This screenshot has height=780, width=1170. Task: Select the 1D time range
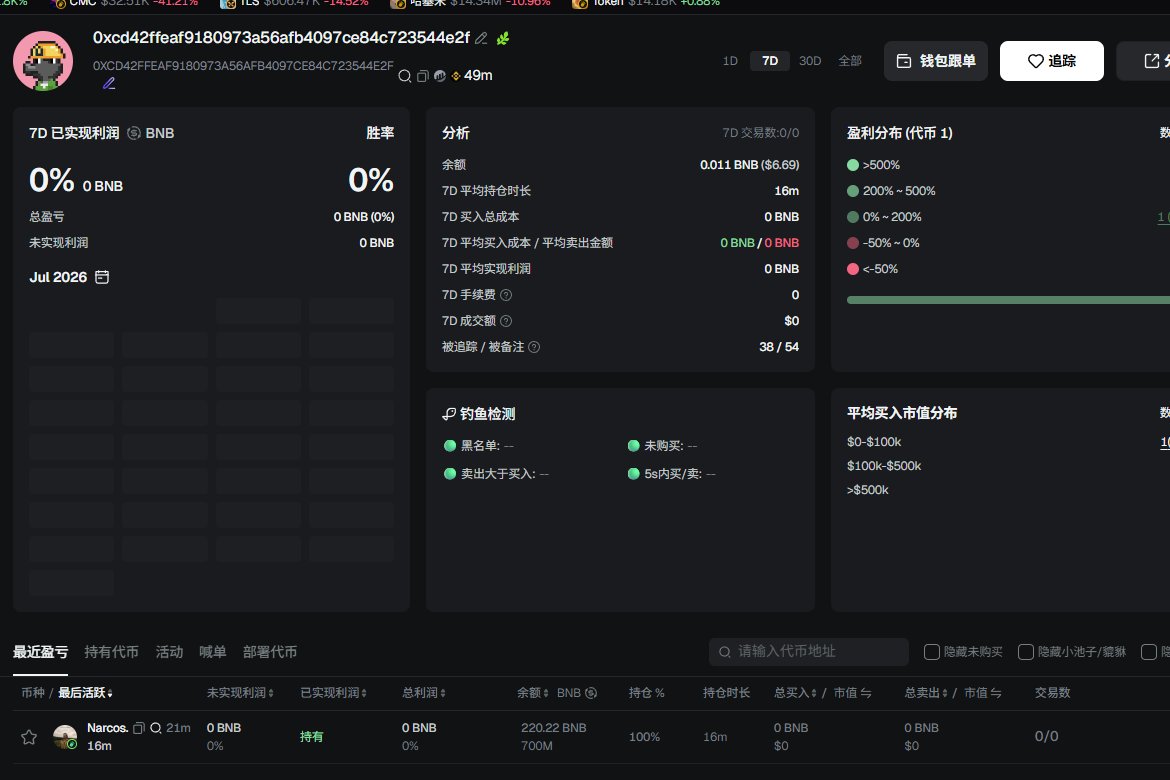pos(730,60)
